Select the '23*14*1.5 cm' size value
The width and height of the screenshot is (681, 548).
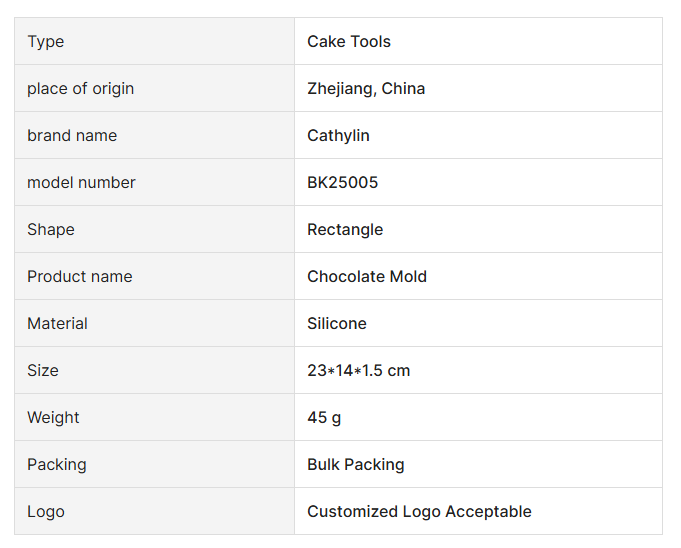point(359,371)
